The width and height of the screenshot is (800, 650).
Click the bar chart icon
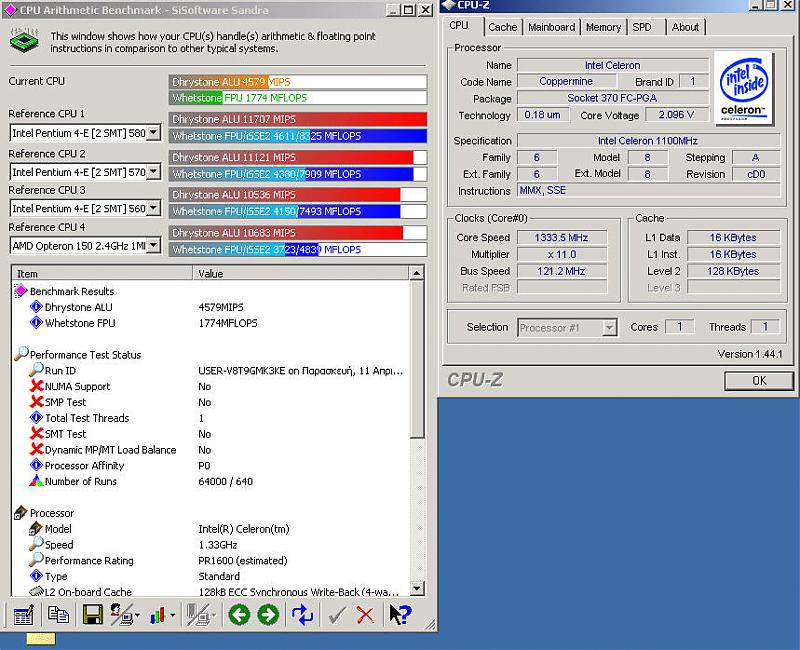[158, 615]
